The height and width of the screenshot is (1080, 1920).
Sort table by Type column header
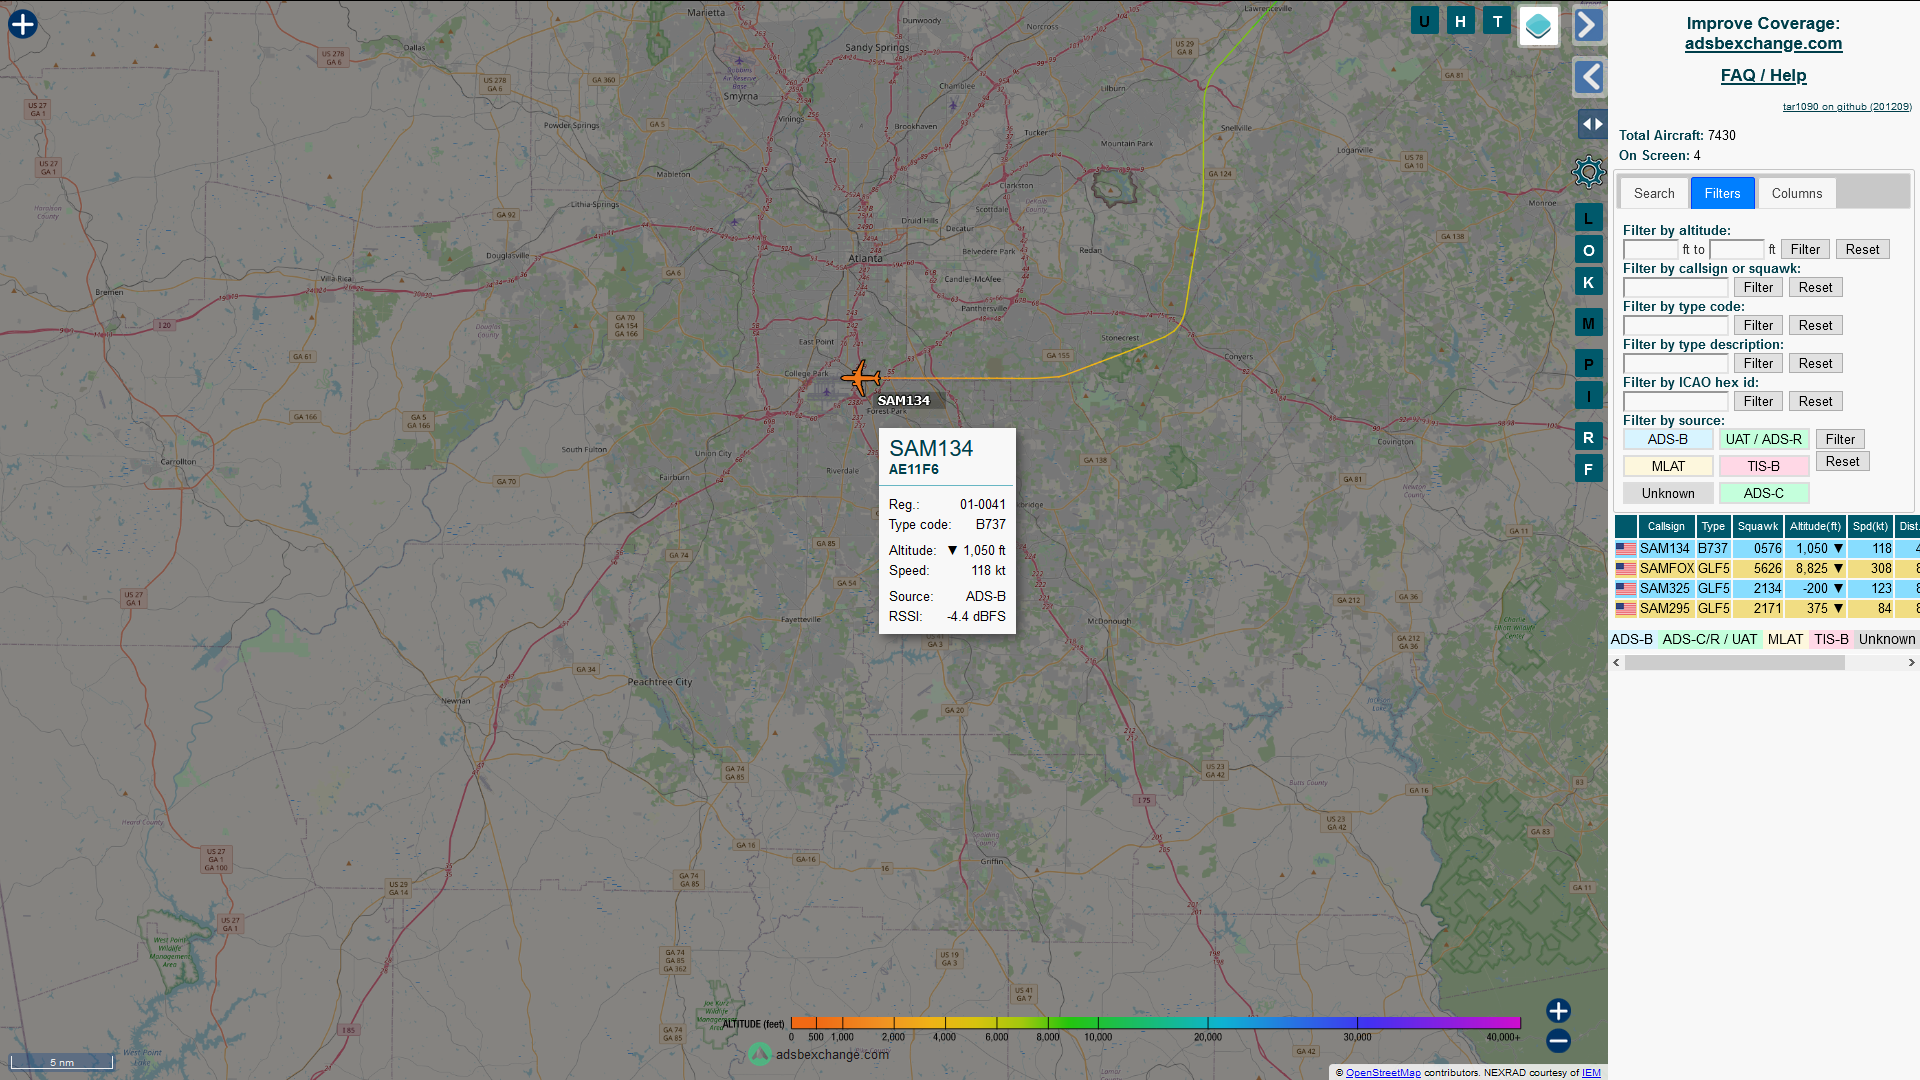[1713, 526]
